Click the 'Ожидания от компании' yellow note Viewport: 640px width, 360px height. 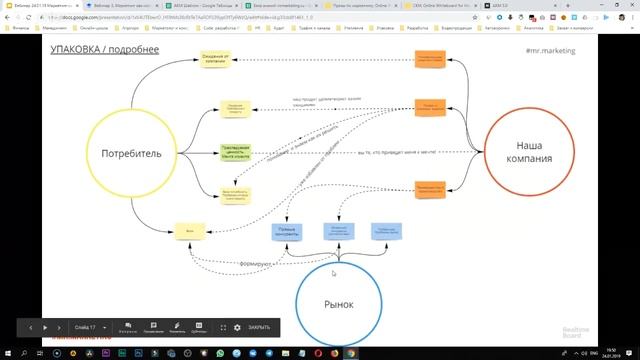[x=215, y=59]
